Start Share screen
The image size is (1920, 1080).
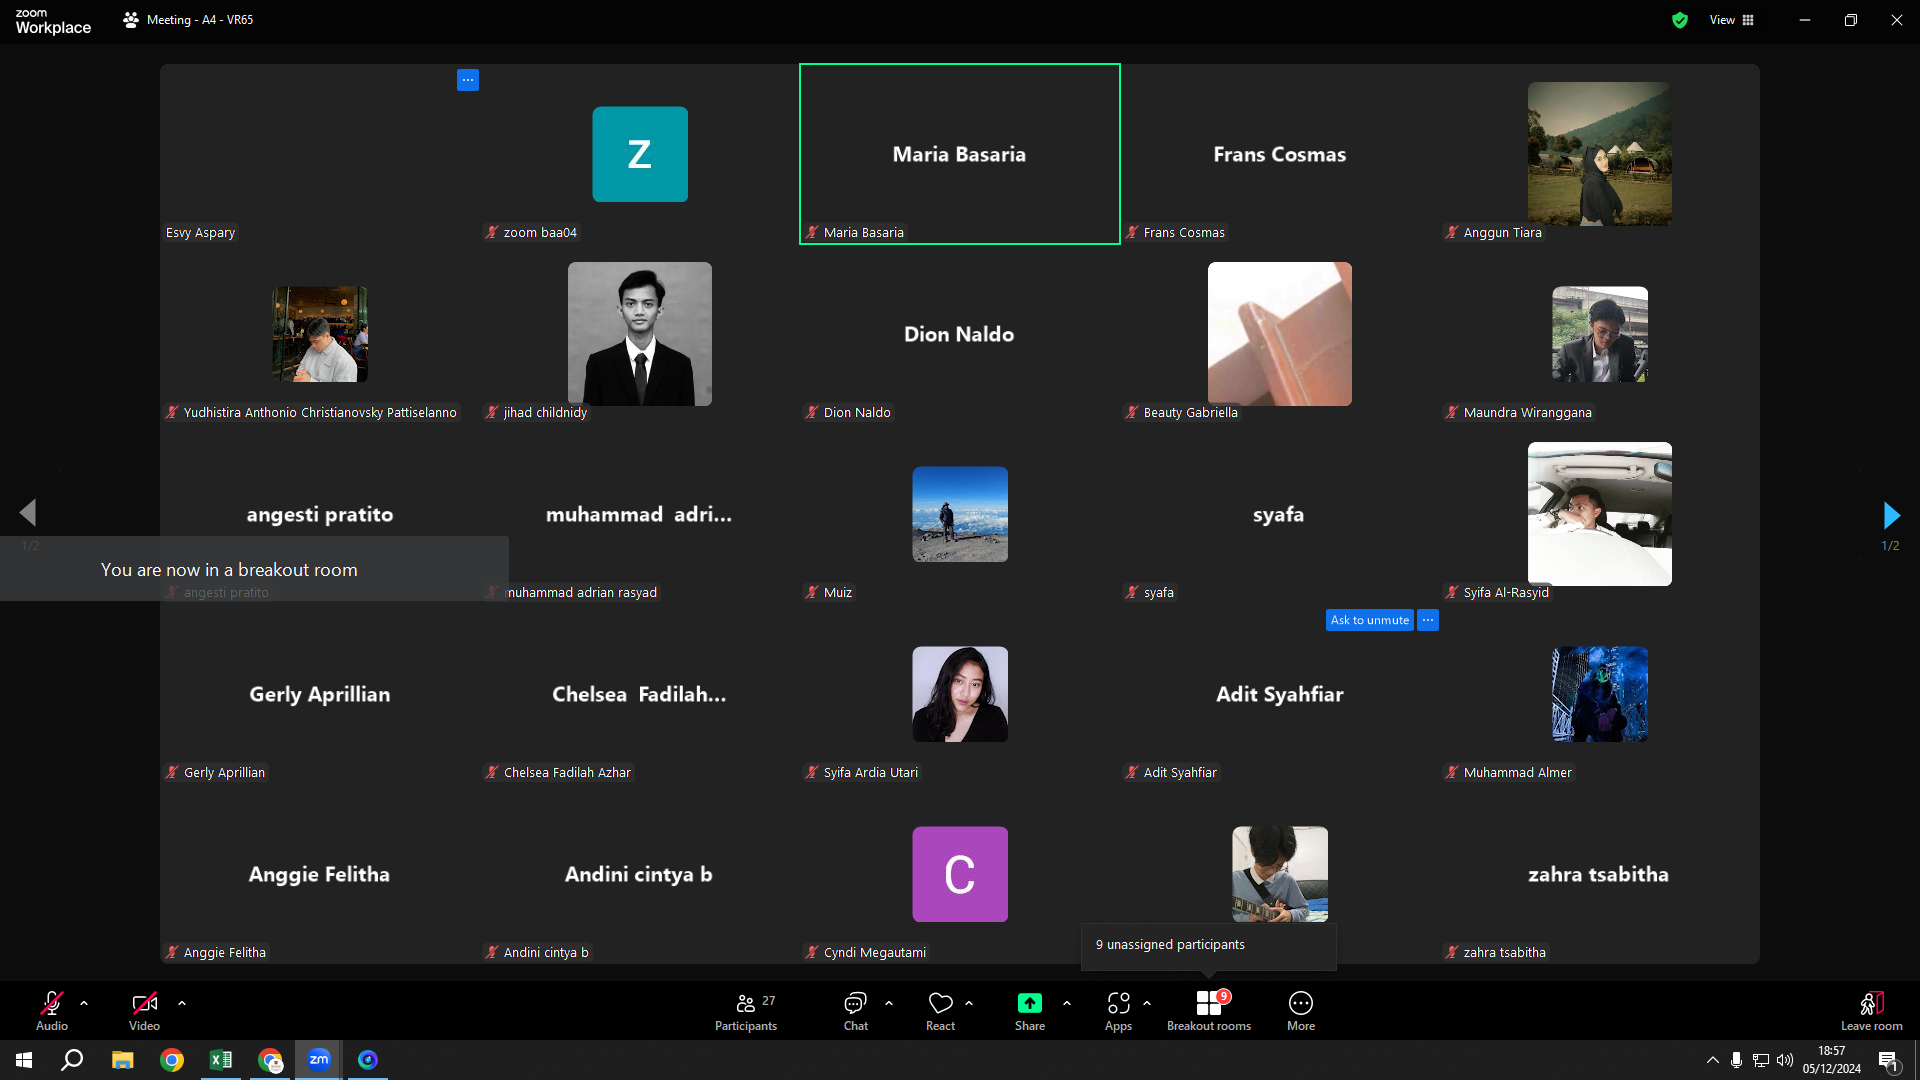[x=1030, y=1010]
